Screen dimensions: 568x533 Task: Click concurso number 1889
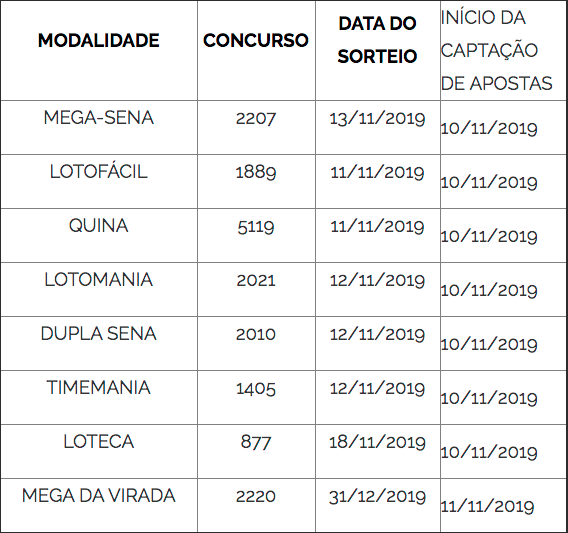[256, 172]
